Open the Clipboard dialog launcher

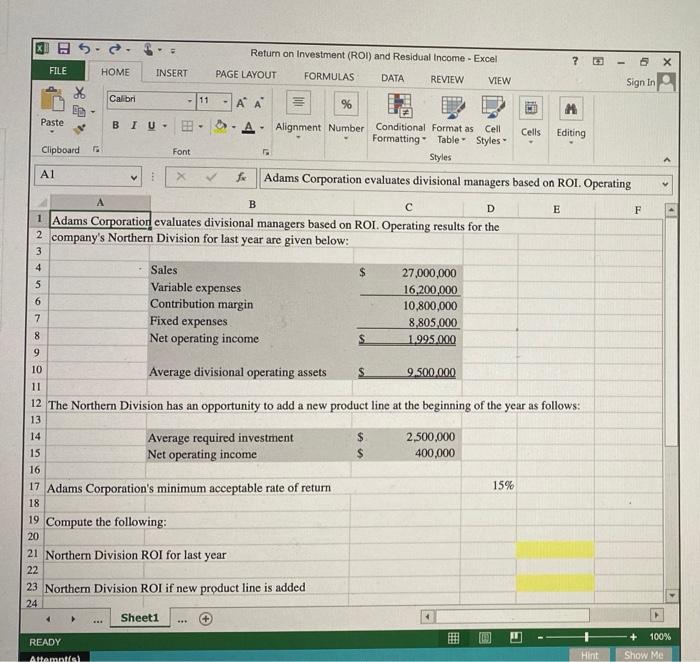[x=96, y=149]
